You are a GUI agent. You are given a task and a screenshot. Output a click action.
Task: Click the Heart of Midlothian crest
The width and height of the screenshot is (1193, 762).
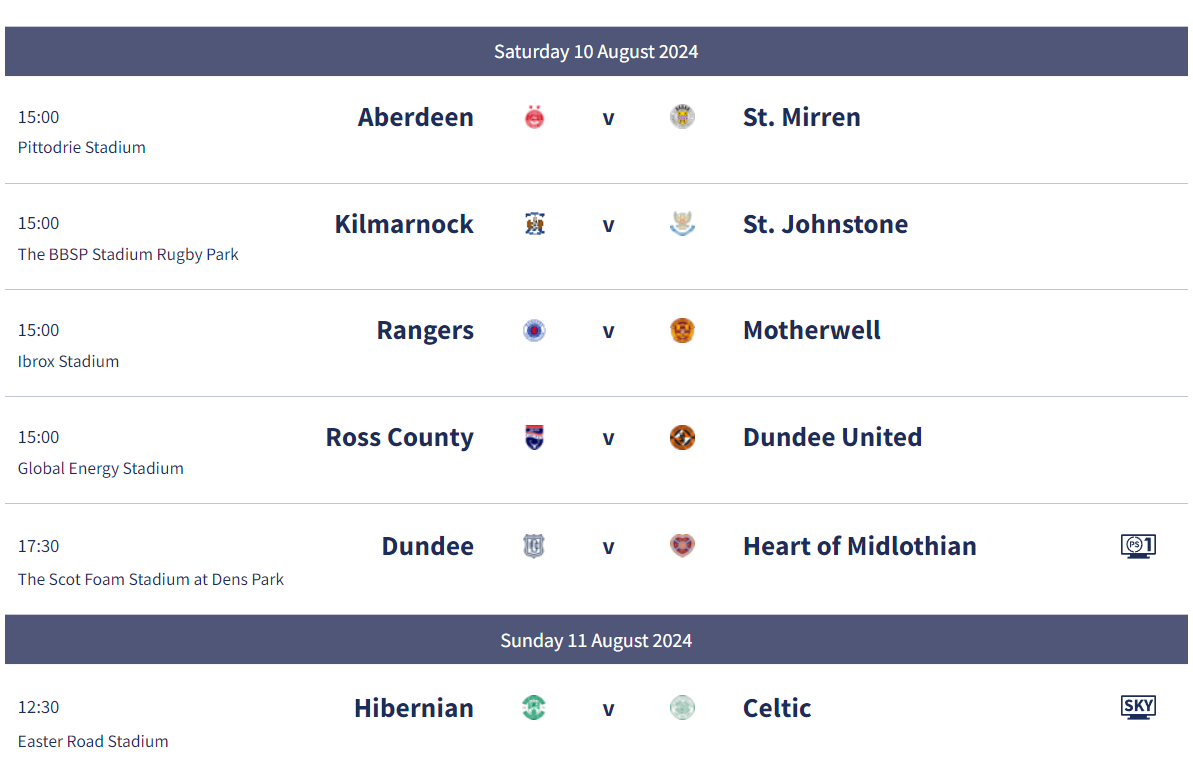coord(682,546)
